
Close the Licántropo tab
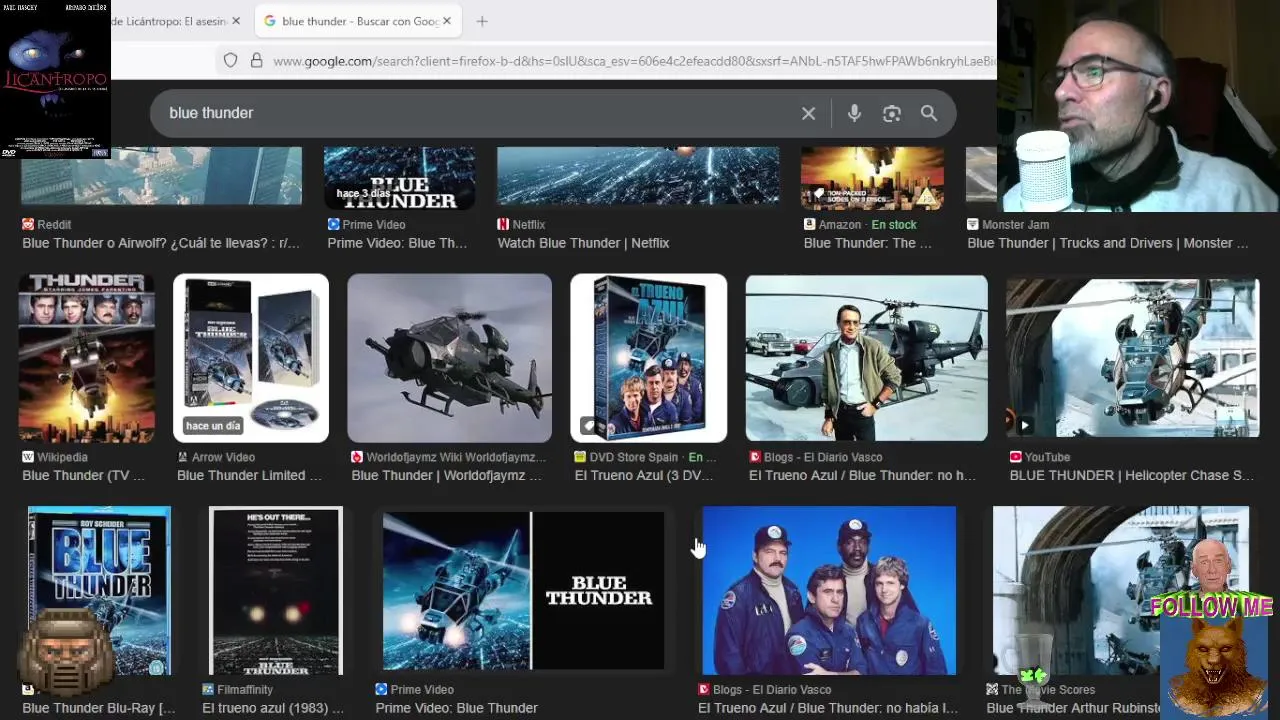coord(236,21)
